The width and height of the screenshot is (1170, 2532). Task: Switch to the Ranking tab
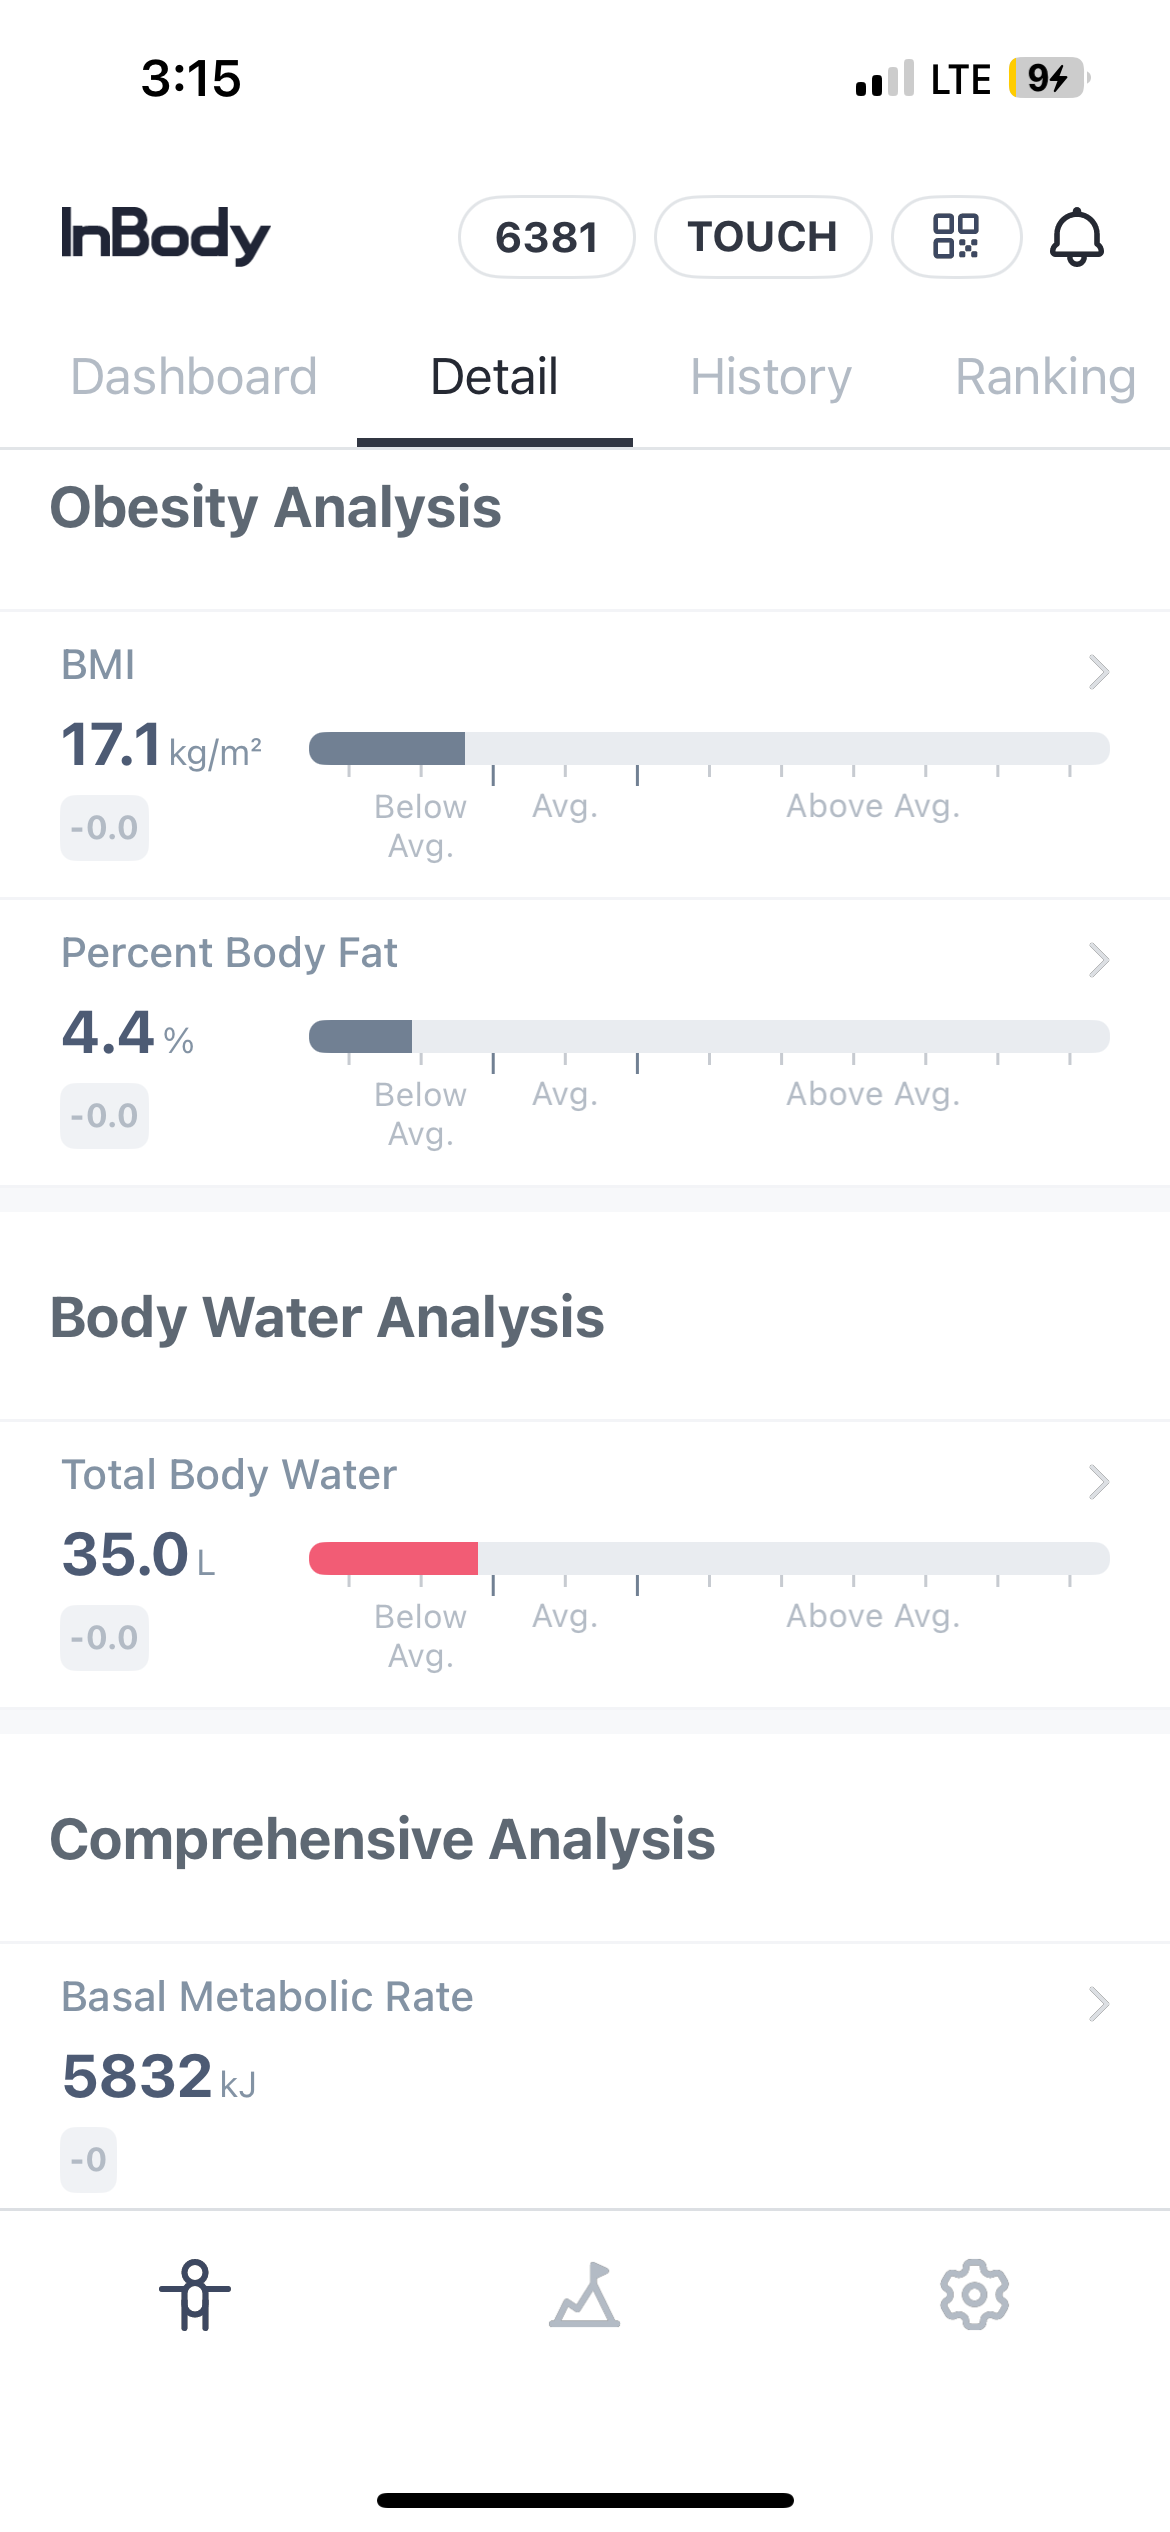(x=1045, y=377)
